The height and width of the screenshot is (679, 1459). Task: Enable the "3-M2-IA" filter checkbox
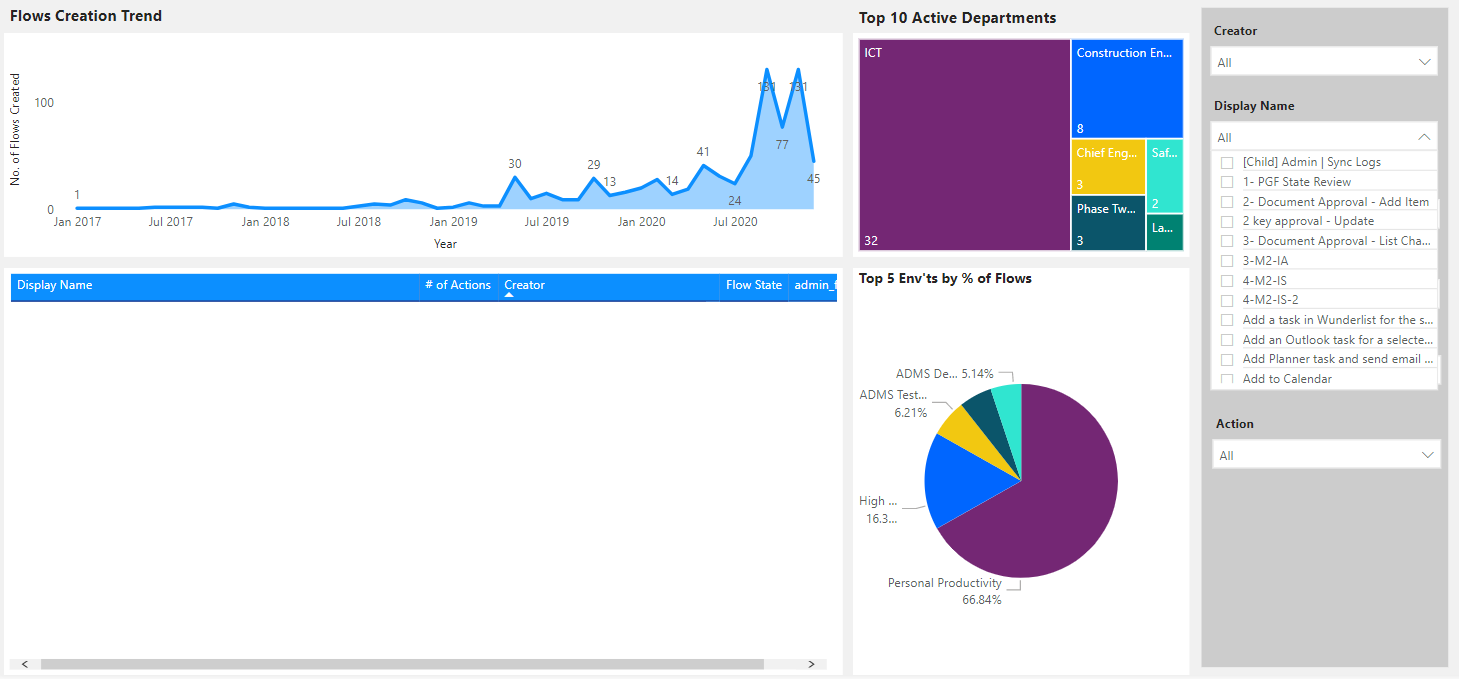(1227, 260)
